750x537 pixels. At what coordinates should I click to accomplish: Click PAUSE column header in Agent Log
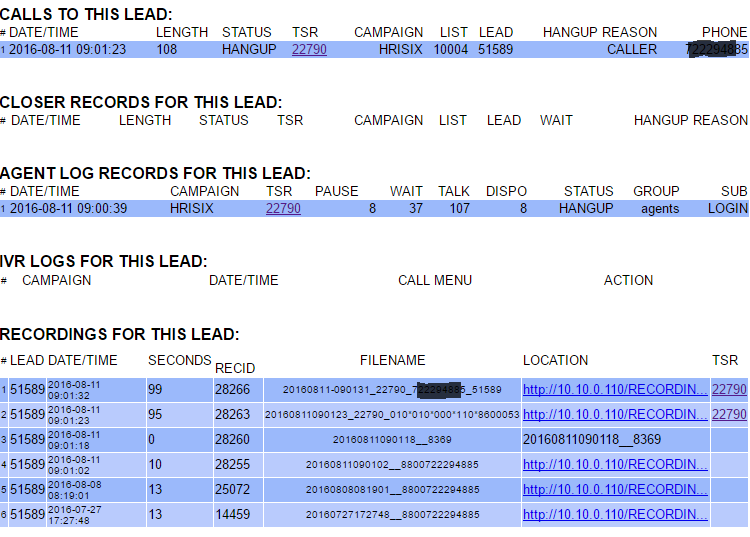pyautogui.click(x=336, y=191)
